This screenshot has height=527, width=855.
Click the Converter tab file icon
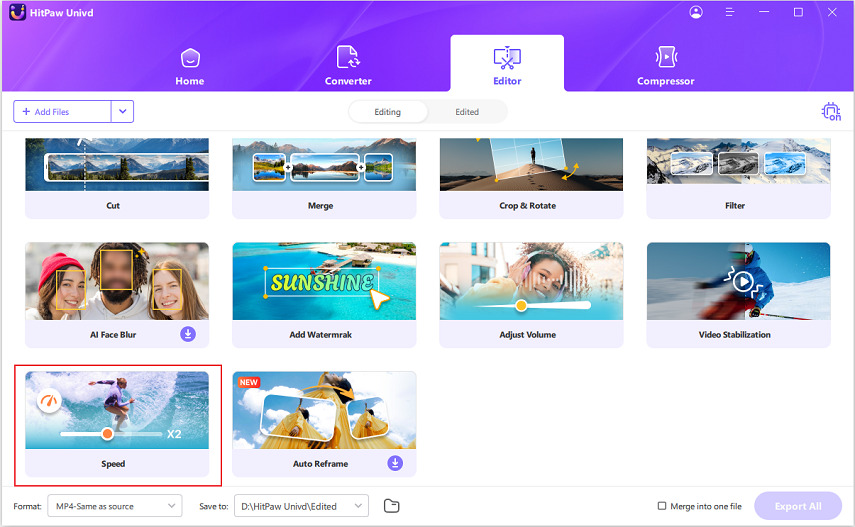(x=348, y=57)
